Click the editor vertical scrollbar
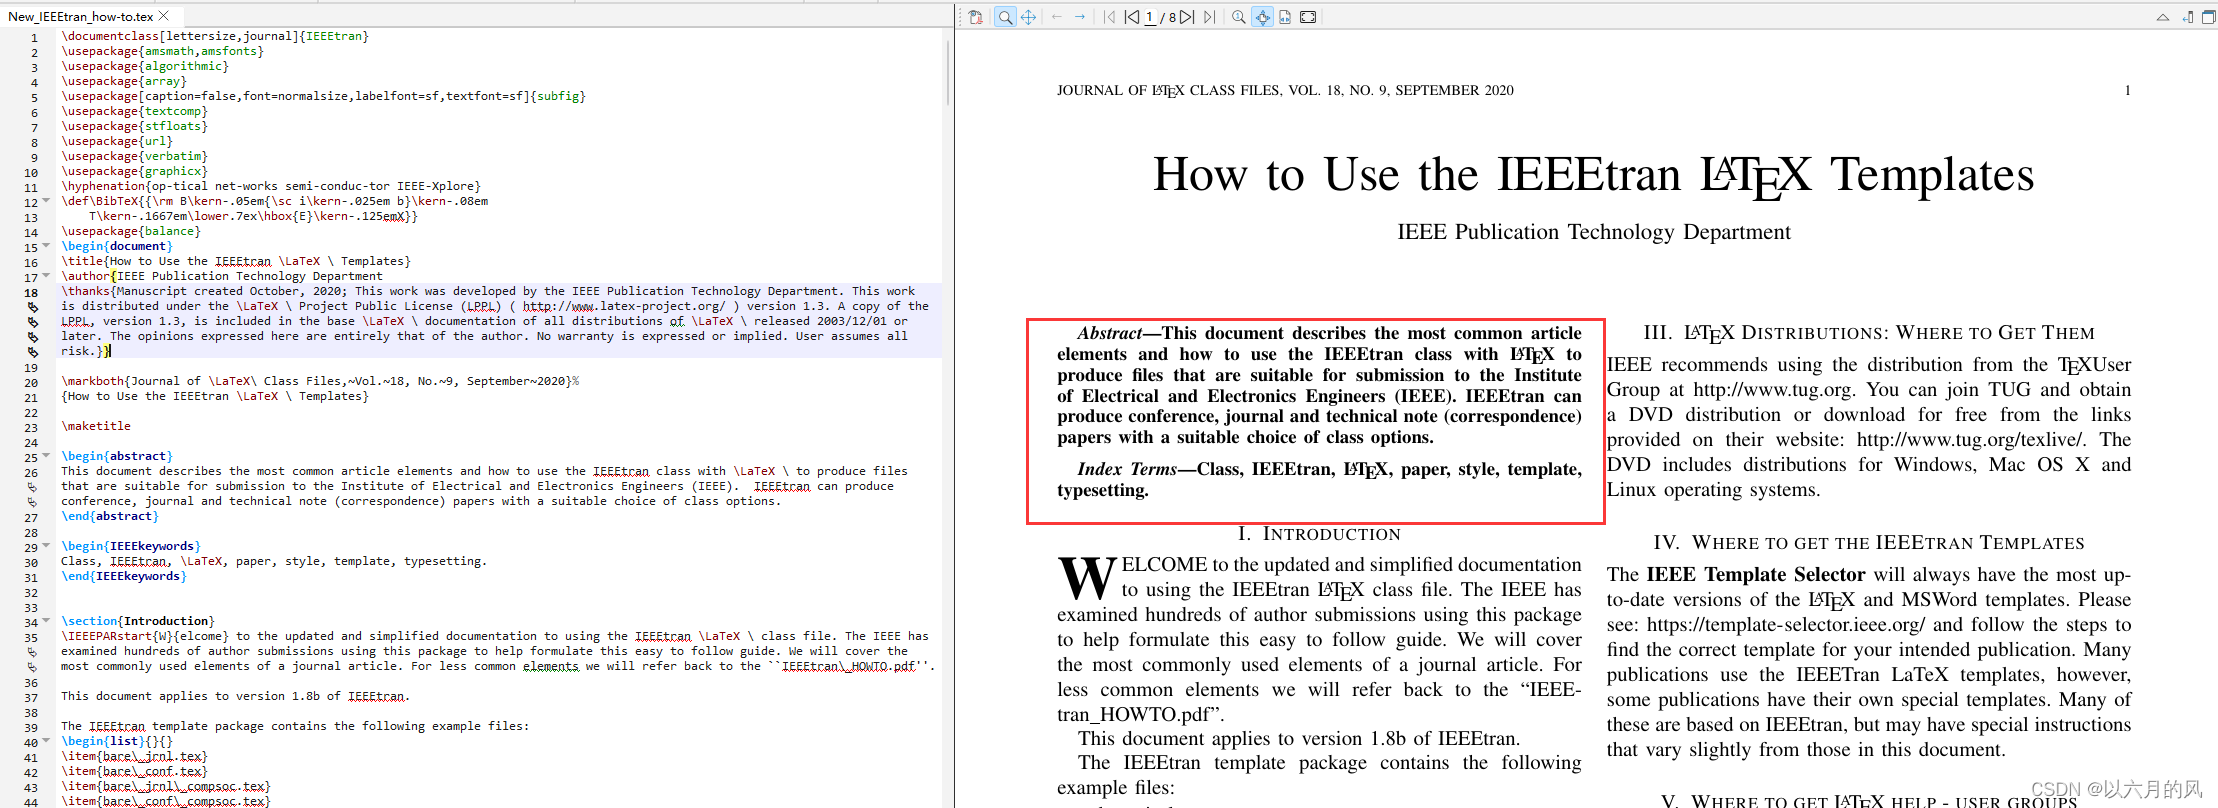 point(947,72)
